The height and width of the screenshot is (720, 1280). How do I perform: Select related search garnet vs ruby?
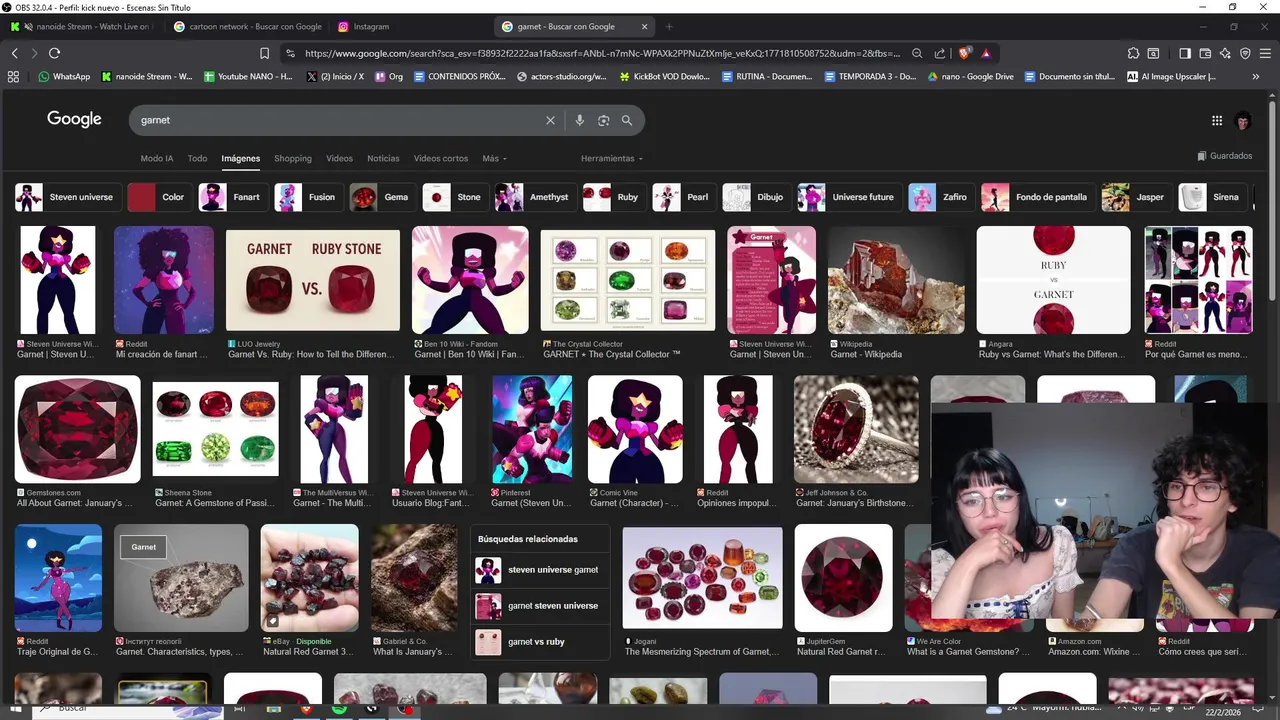pos(540,642)
